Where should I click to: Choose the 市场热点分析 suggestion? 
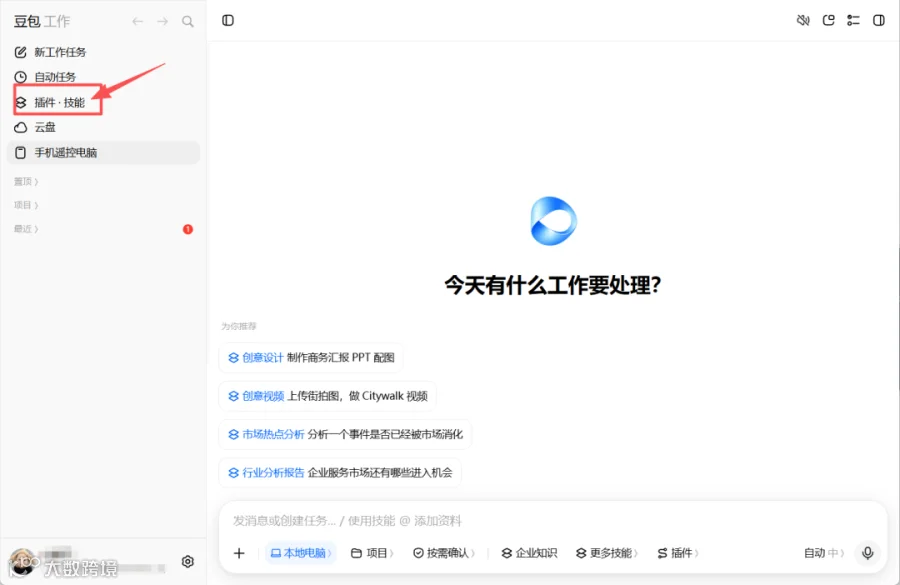(345, 435)
